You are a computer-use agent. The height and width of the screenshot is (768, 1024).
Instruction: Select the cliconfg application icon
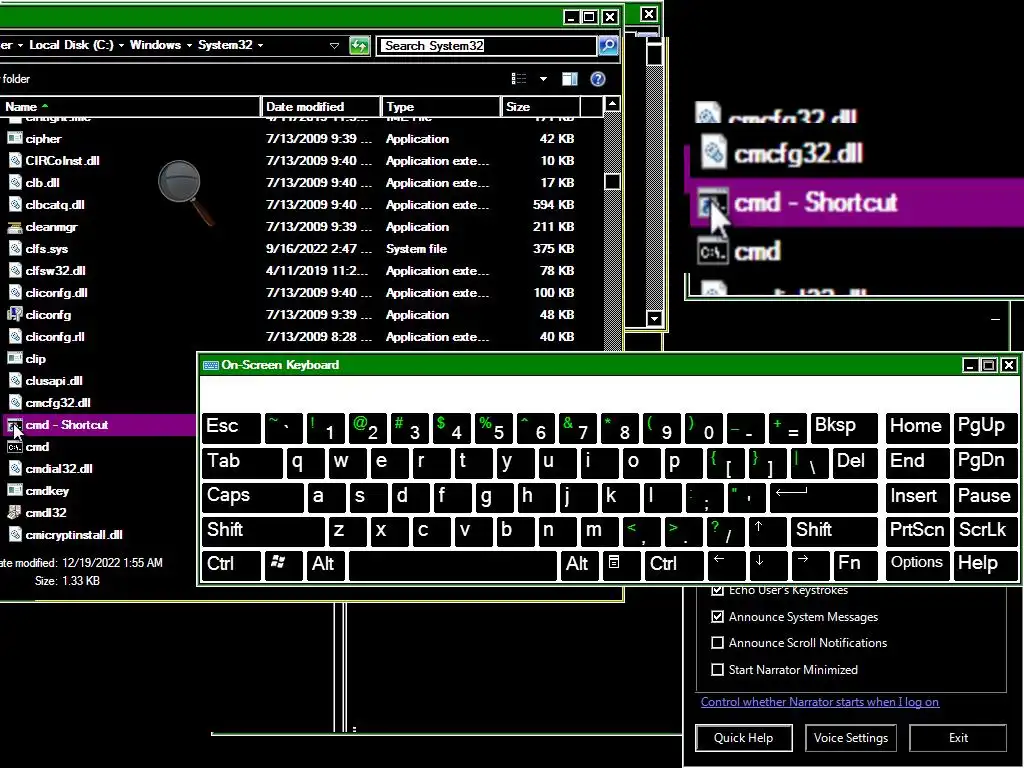point(14,315)
